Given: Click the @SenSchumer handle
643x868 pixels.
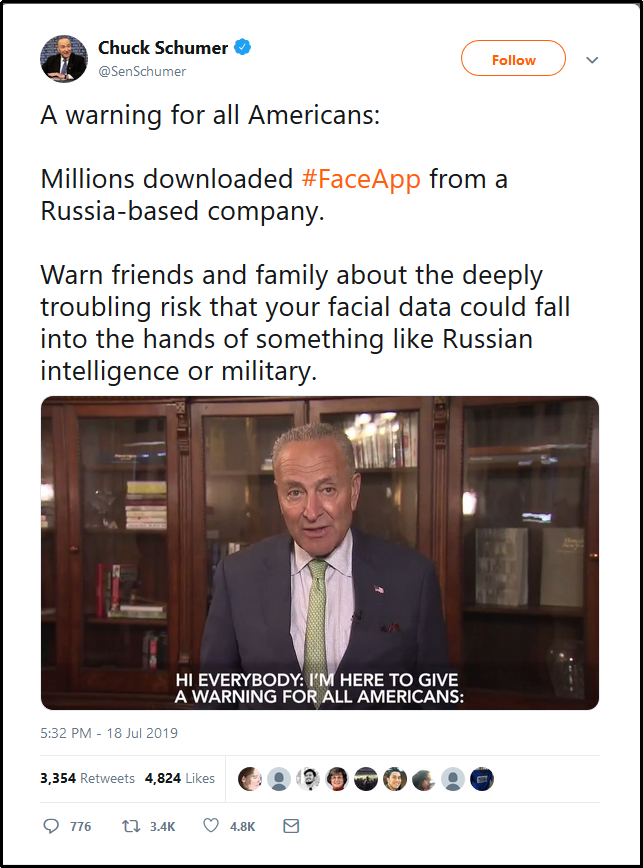Looking at the screenshot, I should pos(142,71).
